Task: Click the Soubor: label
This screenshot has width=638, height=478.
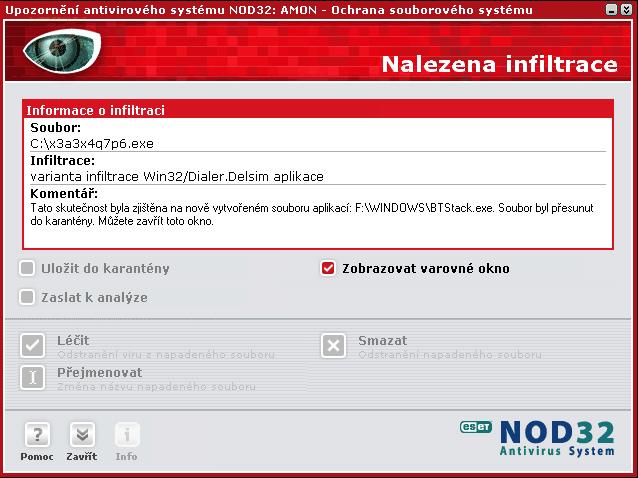Action: (56, 127)
